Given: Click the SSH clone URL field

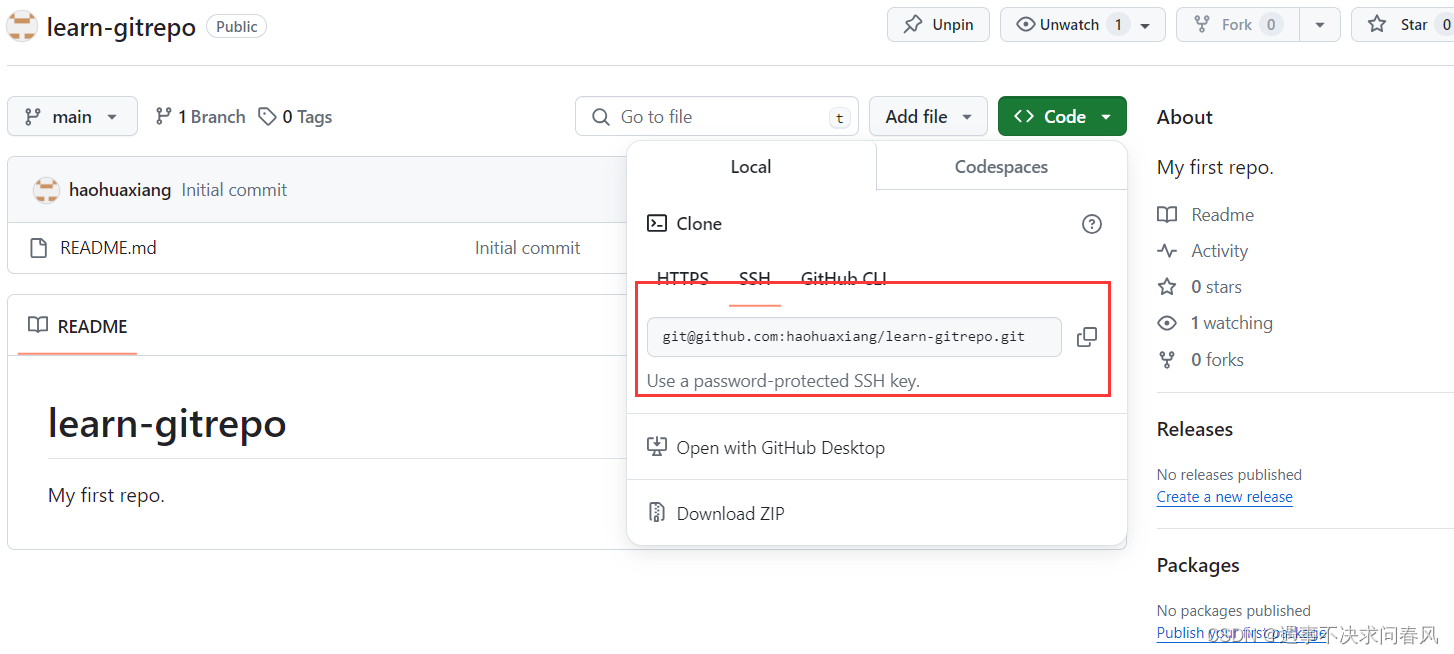Looking at the screenshot, I should [854, 337].
